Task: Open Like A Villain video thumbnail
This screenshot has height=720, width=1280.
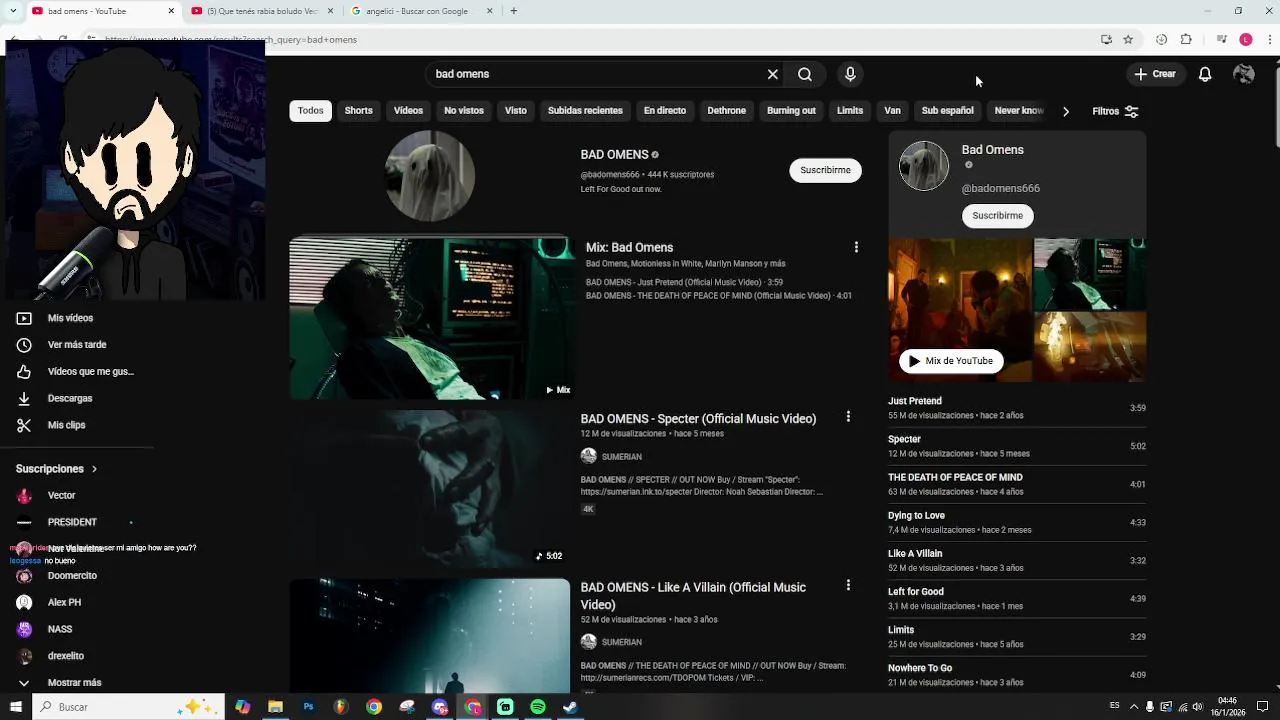Action: click(x=430, y=636)
